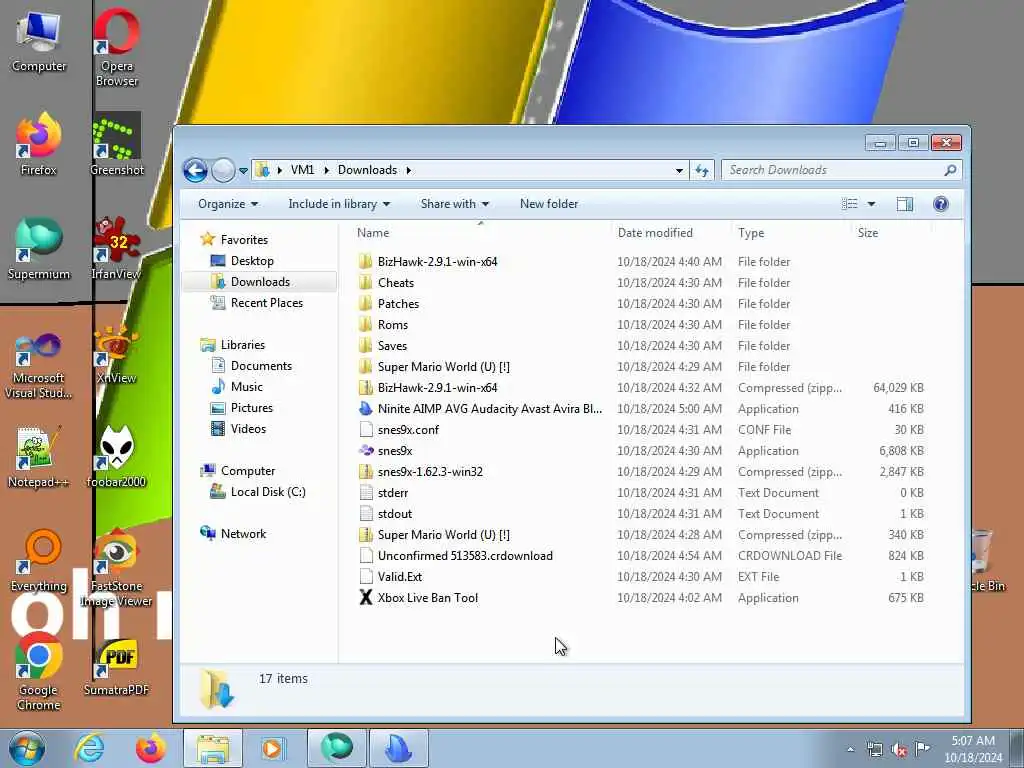Image resolution: width=1024 pixels, height=768 pixels.
Task: Expand the arrow after Downloads breadcrumb
Action: coord(409,170)
